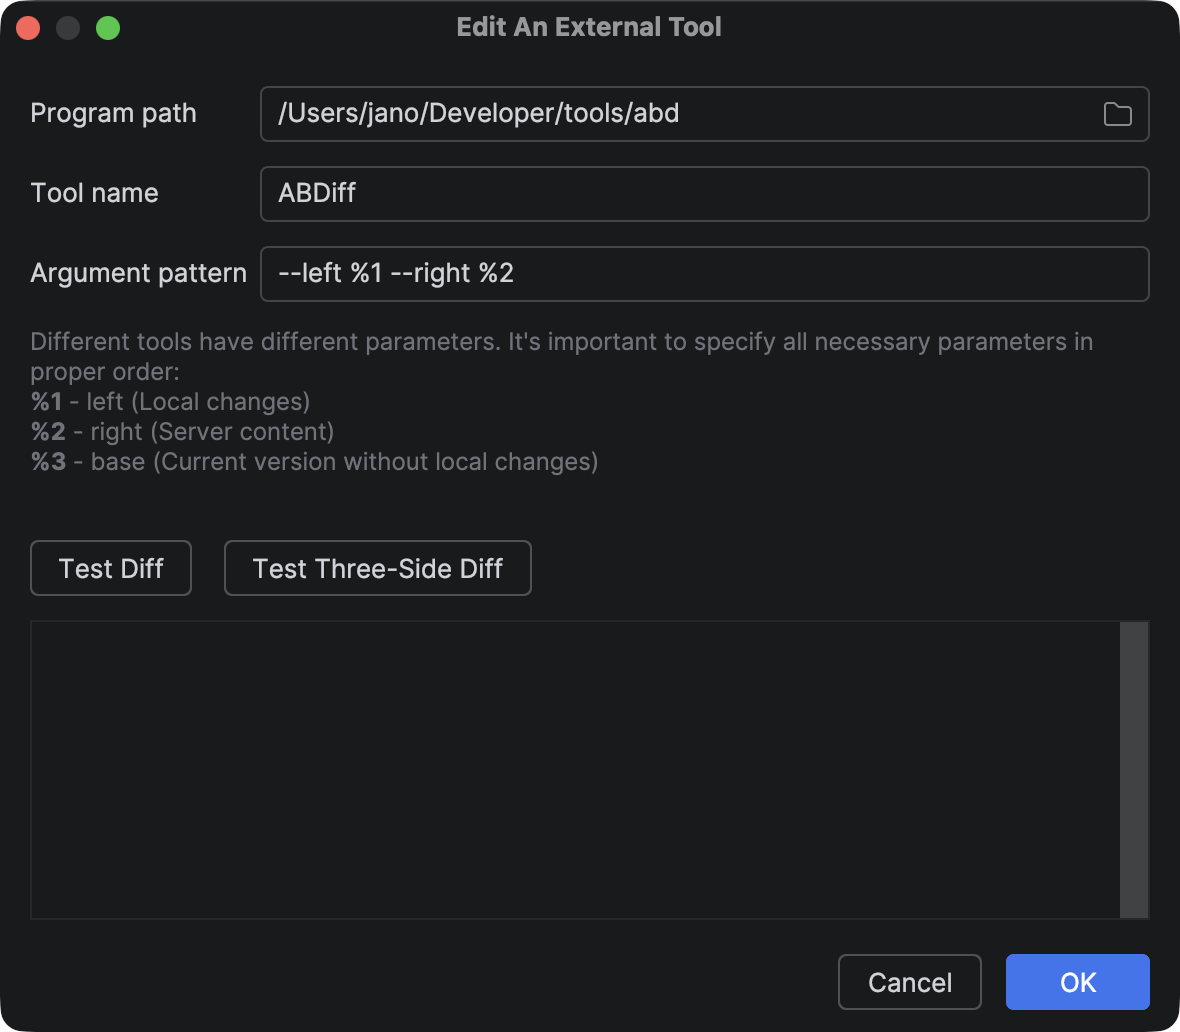Screen dimensions: 1180x1032
Task: Confirm changes with OK
Action: (x=1077, y=982)
